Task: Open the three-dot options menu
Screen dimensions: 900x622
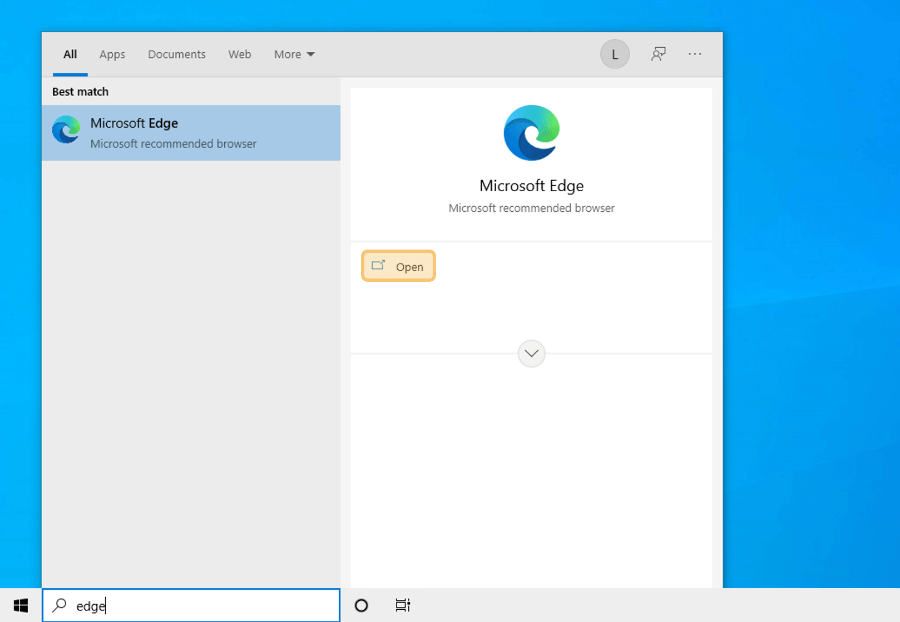Action: tap(695, 54)
